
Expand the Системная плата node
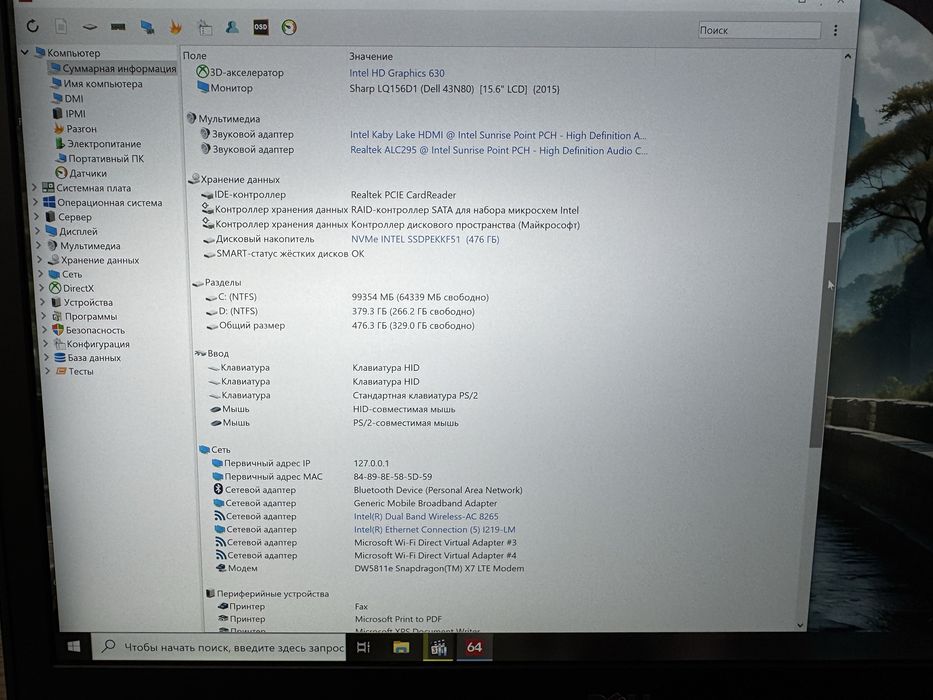[35, 188]
